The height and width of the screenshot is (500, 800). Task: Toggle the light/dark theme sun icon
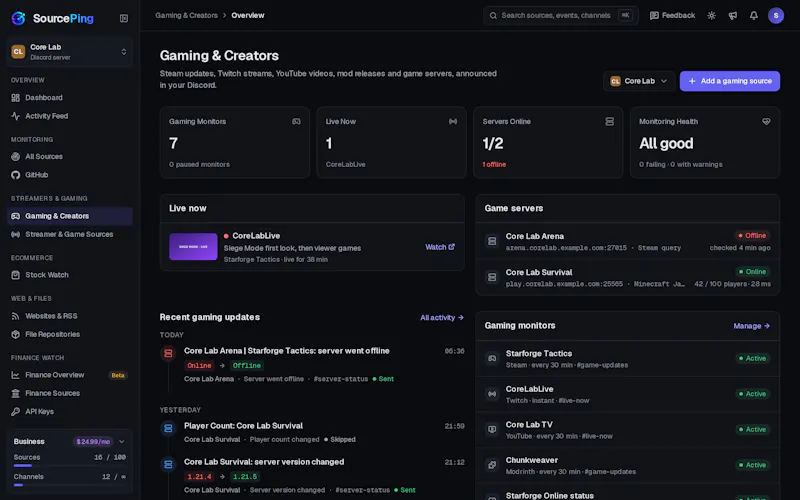click(x=711, y=16)
